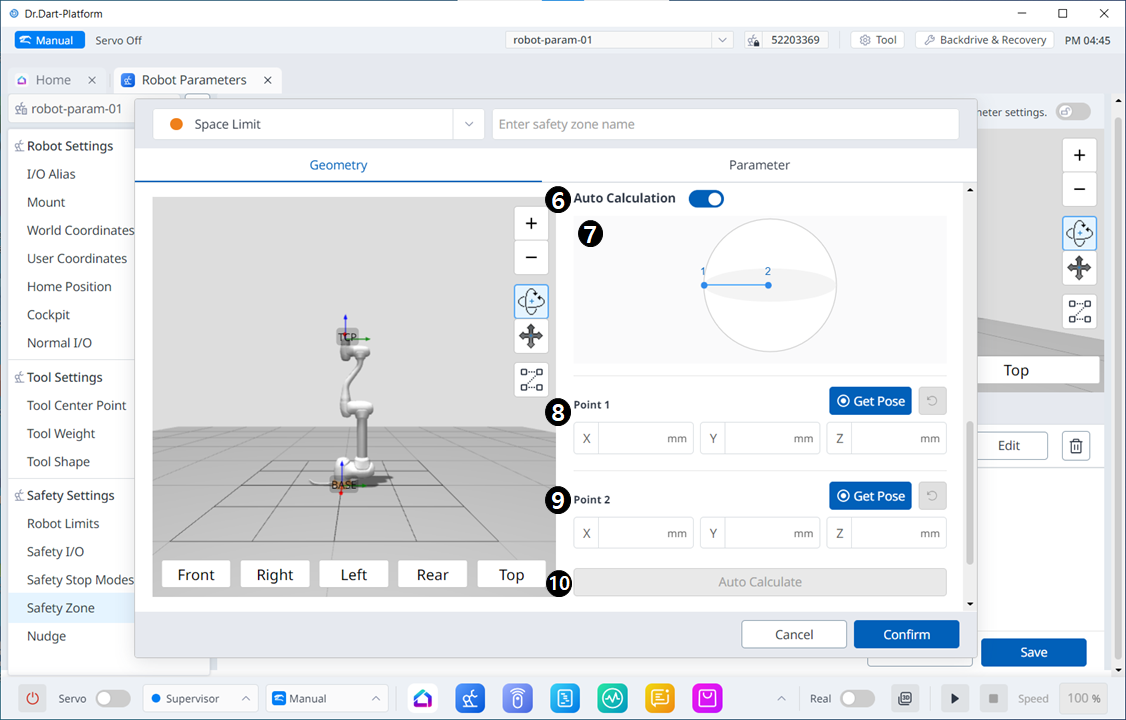Viewport: 1126px width, 720px height.
Task: Switch to the Parameter tab
Action: 759,165
